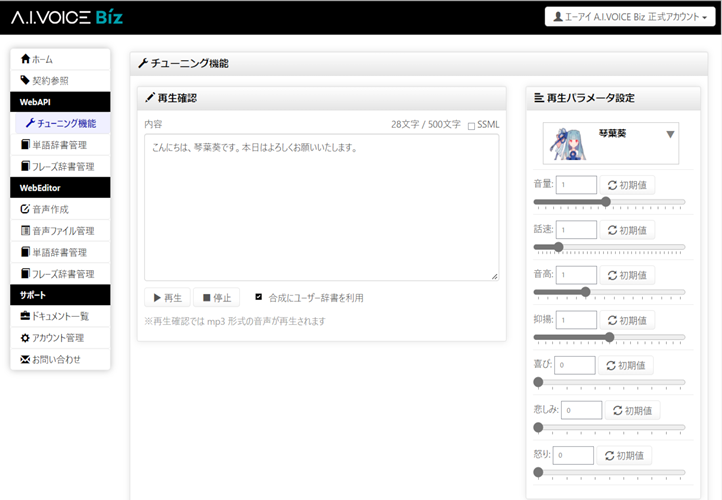Viewport: 722px width, 500px height.
Task: Click the briefcase icon beside ドキュメント一覧
Action: tap(25, 316)
